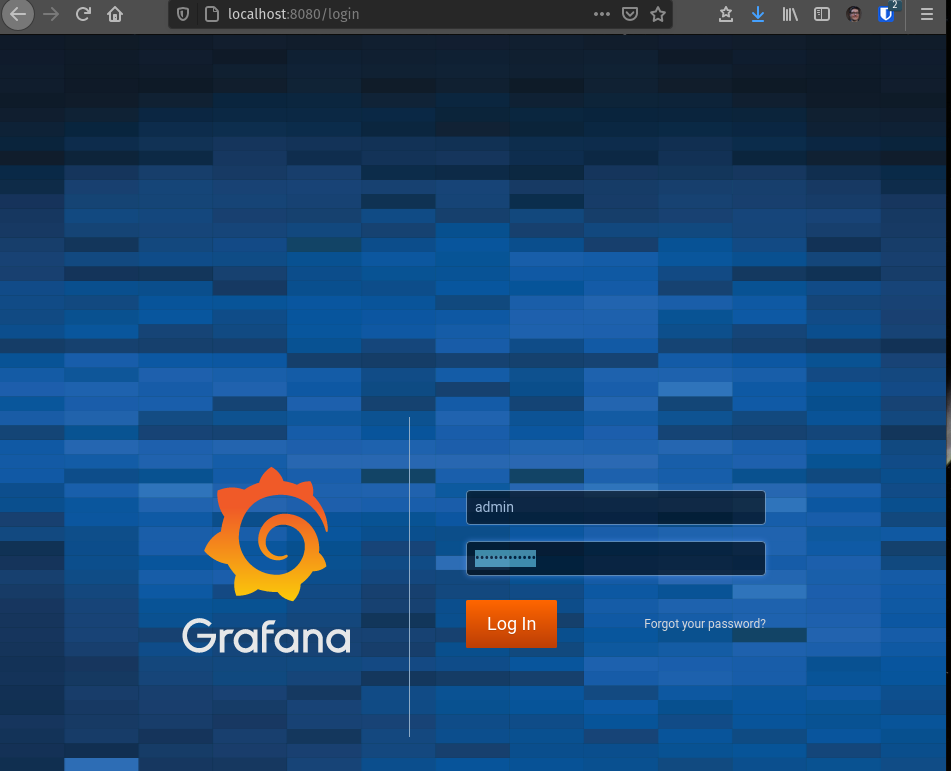Open the Library view
This screenshot has width=951, height=771.
(790, 14)
